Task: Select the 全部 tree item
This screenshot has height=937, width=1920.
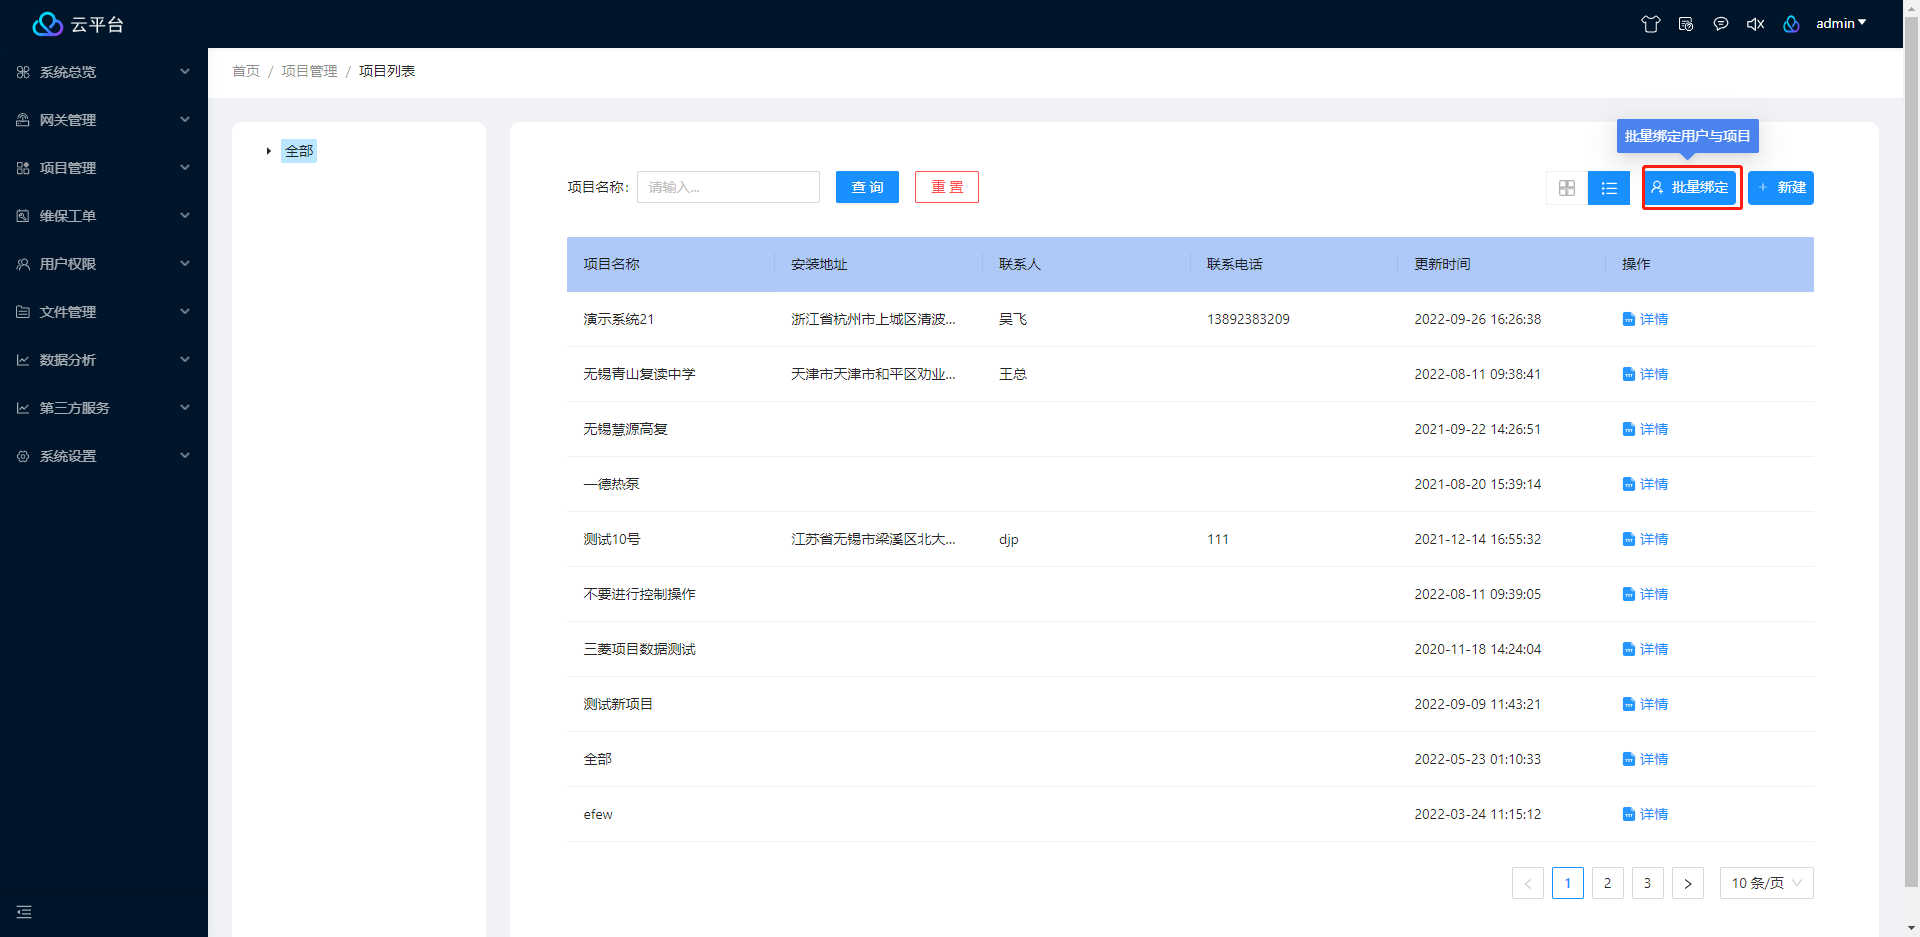Action: pos(299,151)
